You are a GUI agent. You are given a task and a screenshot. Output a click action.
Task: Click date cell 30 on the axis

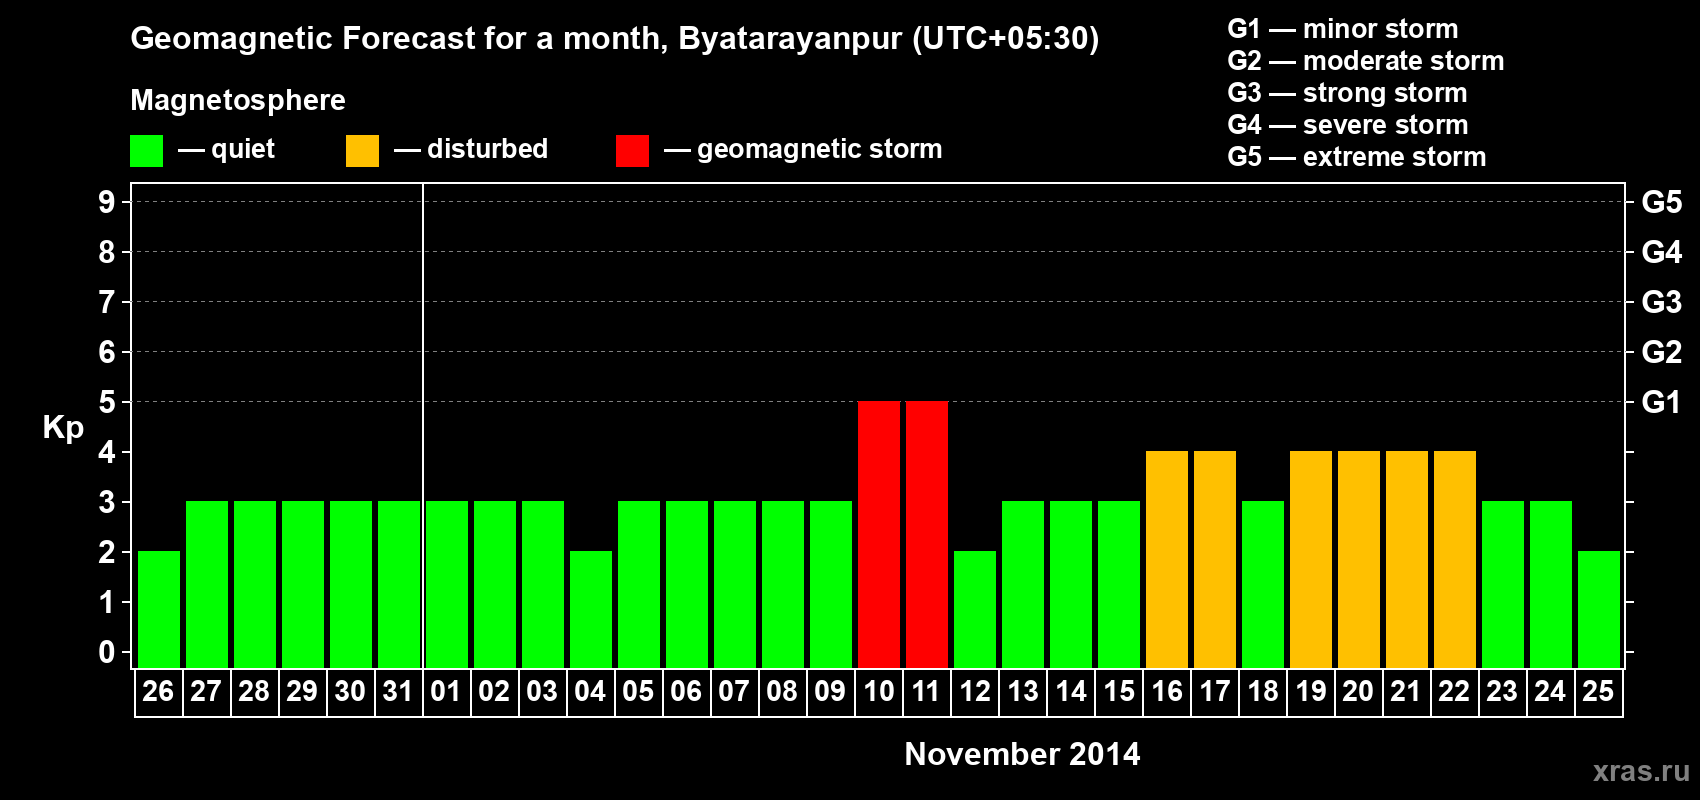350,692
